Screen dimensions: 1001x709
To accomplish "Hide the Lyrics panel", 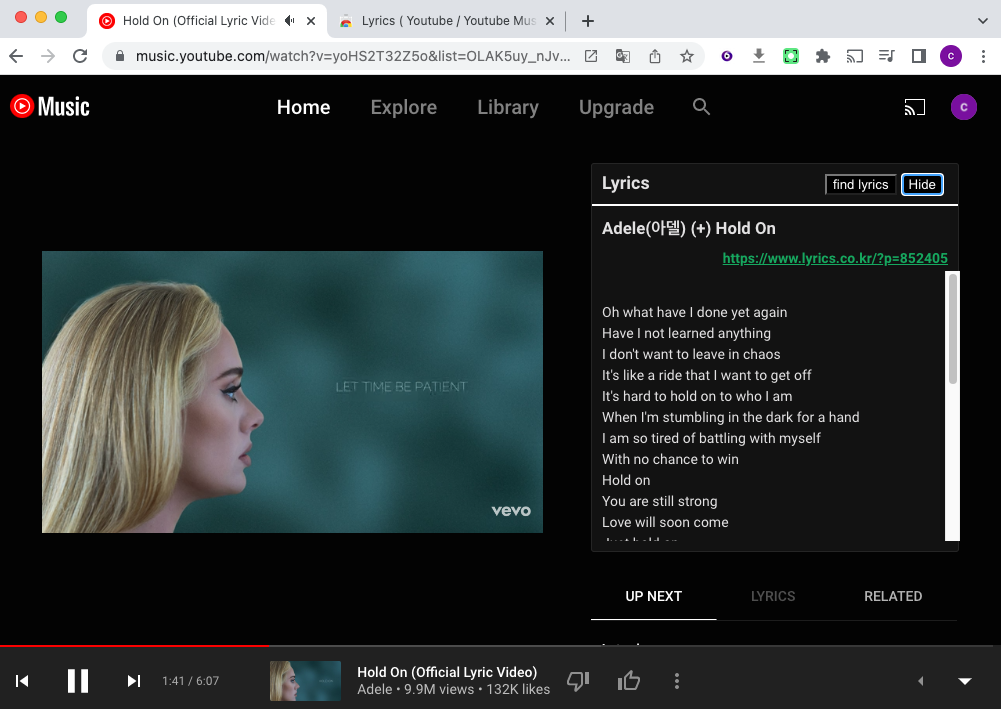I will [921, 184].
